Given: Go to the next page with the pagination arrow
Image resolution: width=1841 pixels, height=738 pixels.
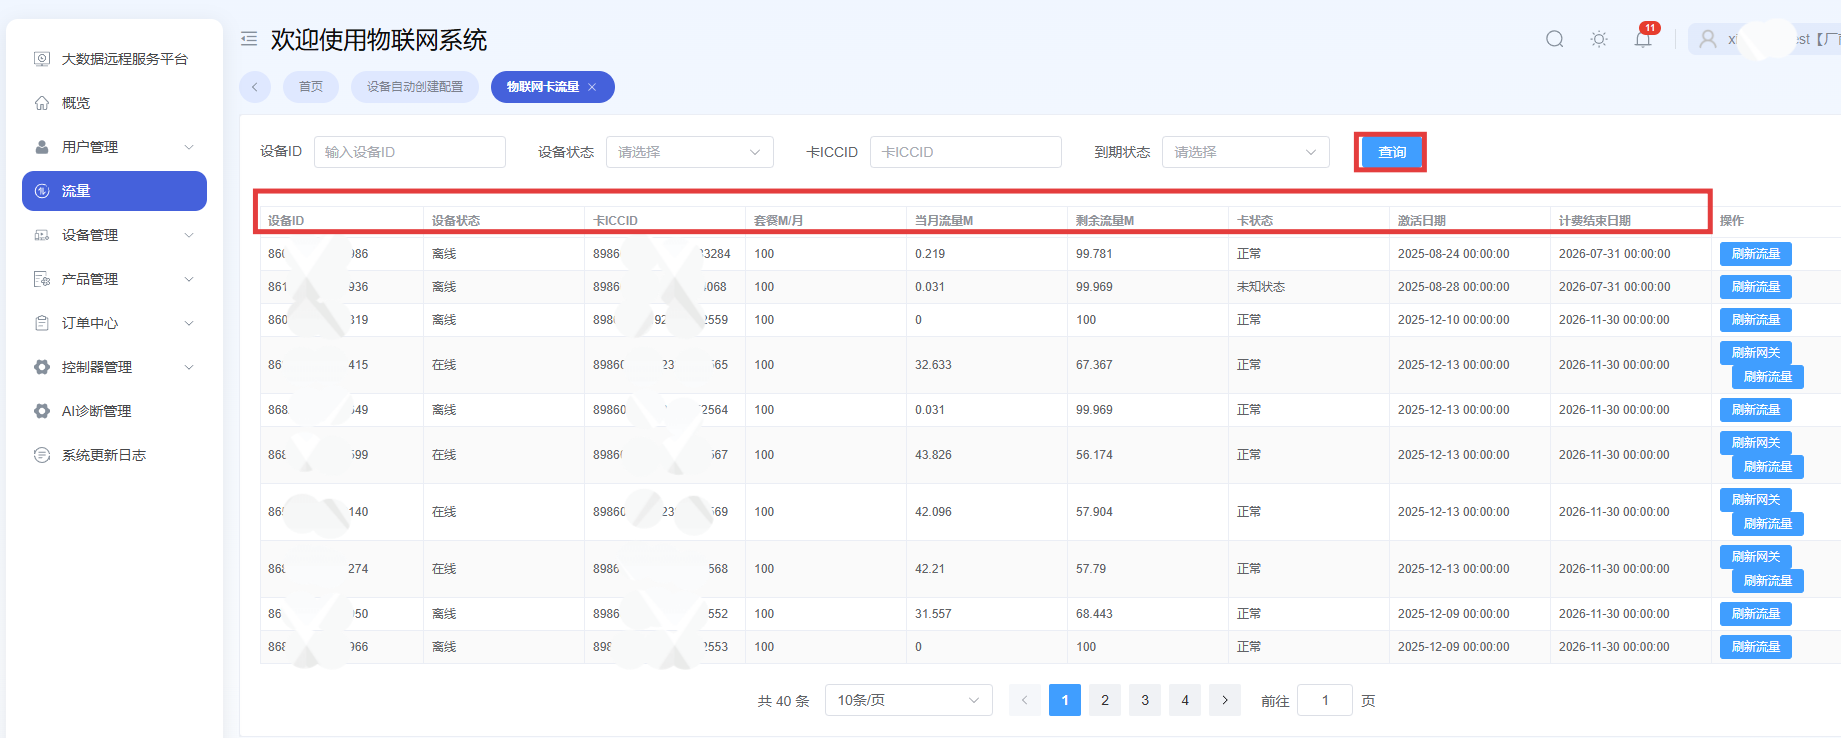Looking at the screenshot, I should click(x=1225, y=700).
